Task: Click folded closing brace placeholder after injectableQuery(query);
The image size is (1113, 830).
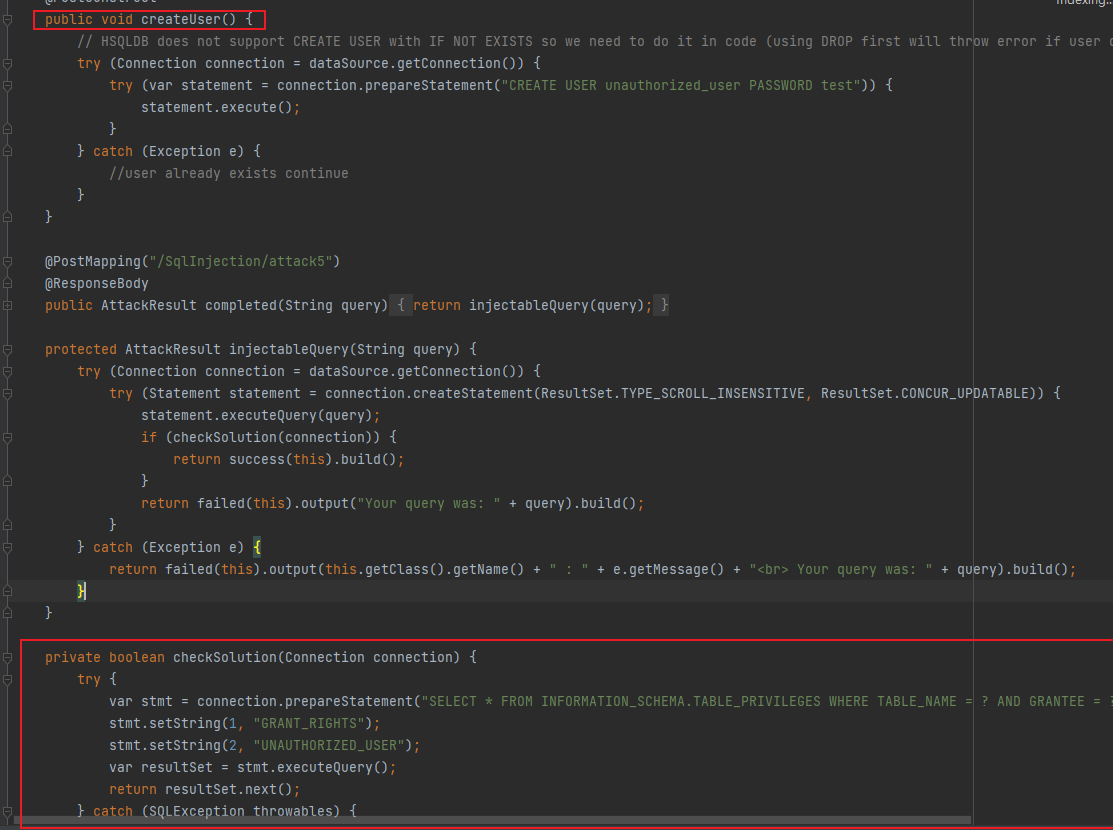Action: click(x=663, y=305)
